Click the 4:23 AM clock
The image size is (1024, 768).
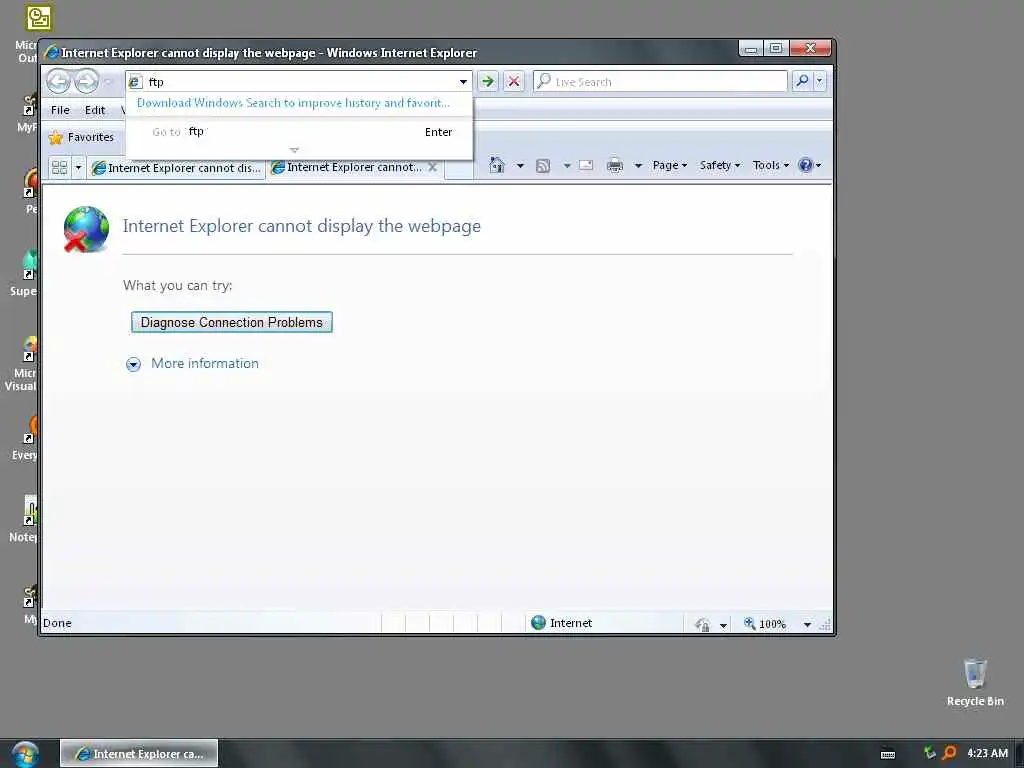pyautogui.click(x=987, y=753)
